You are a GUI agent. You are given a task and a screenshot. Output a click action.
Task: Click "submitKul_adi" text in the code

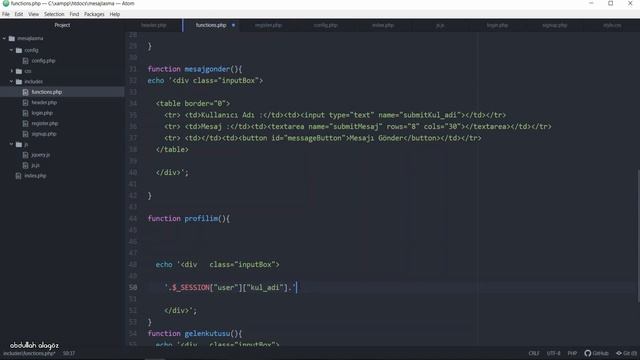point(430,115)
